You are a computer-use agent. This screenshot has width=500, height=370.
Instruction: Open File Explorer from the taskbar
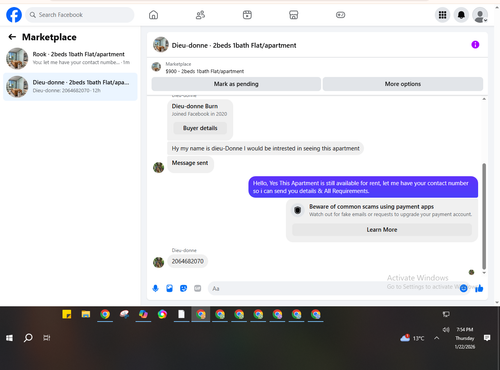[x=86, y=314]
